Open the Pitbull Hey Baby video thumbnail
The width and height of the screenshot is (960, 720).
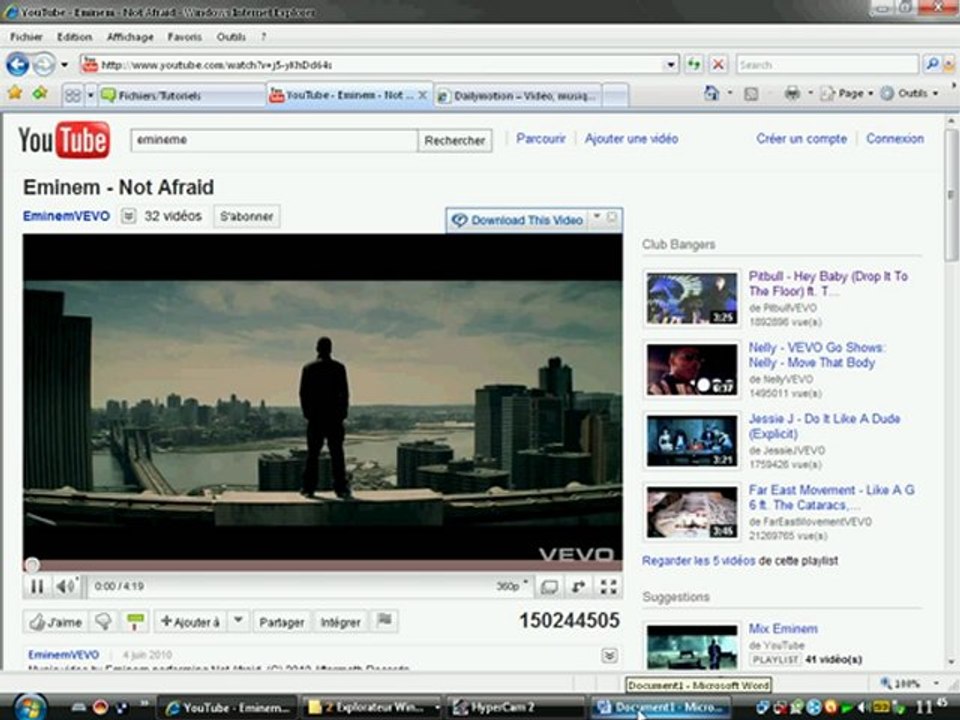pyautogui.click(x=692, y=298)
